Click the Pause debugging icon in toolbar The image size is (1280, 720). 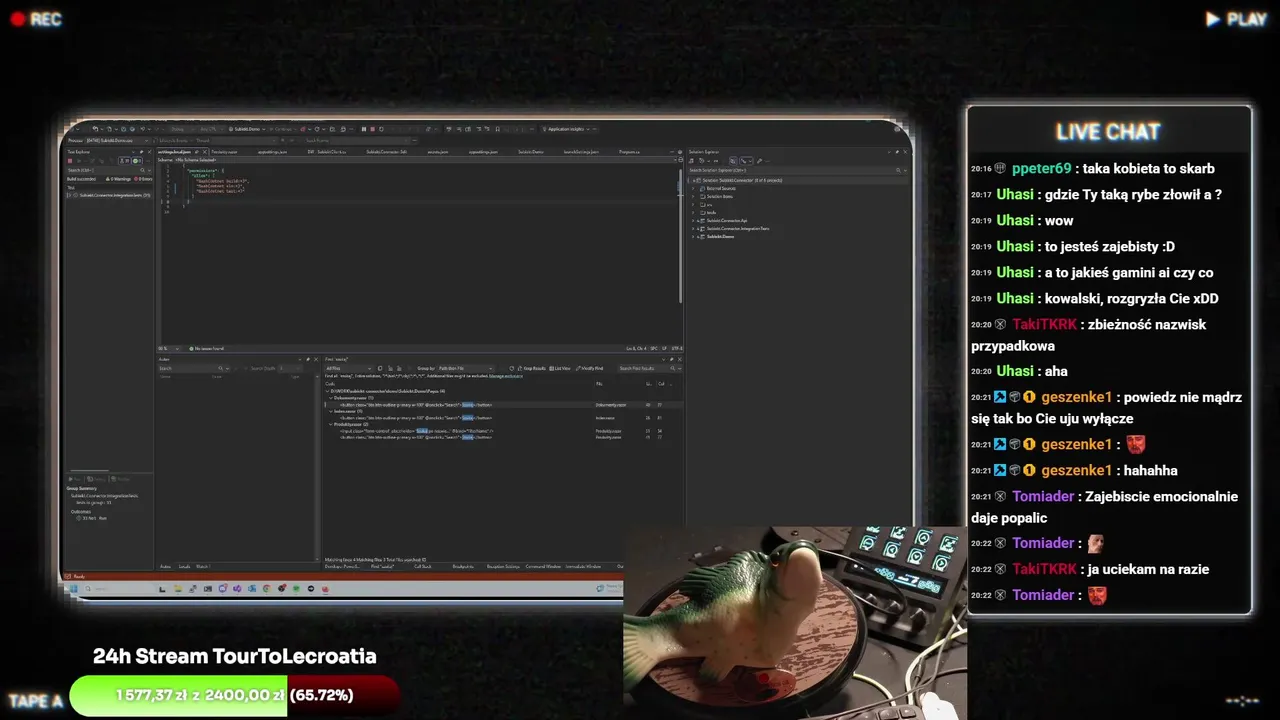(363, 129)
